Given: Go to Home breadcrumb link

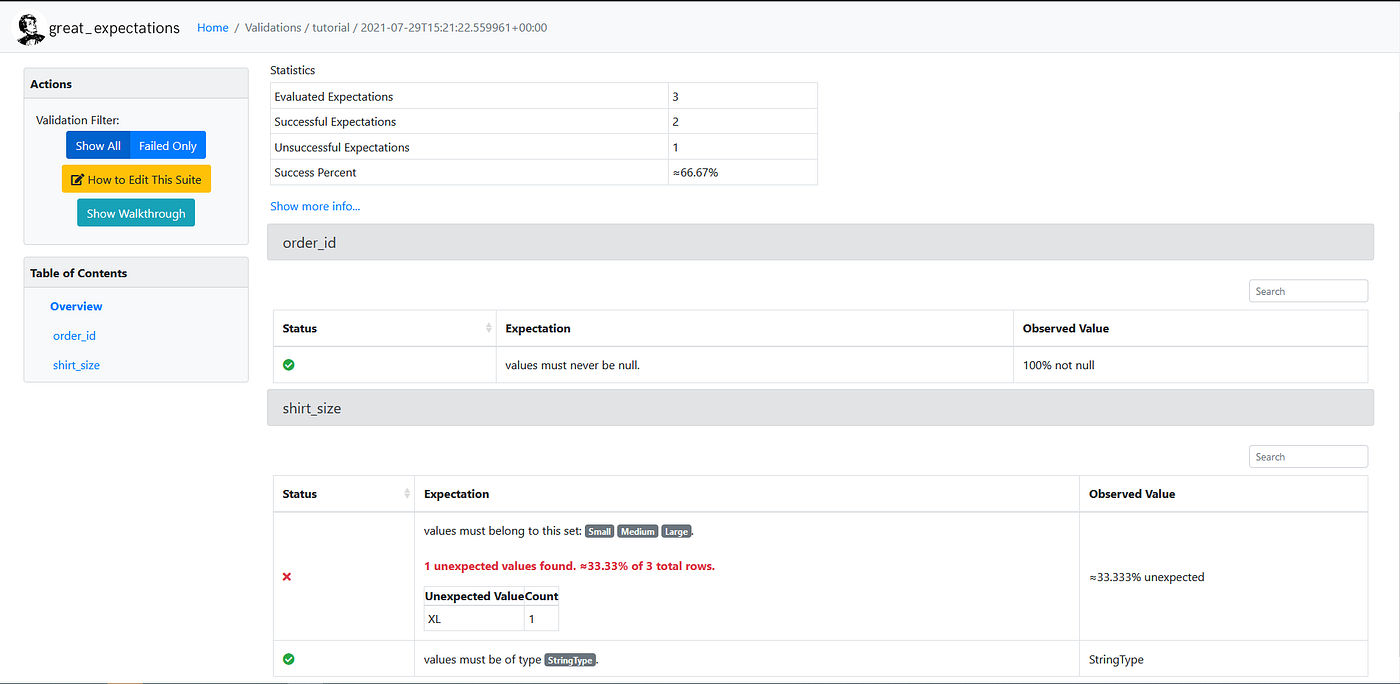Looking at the screenshot, I should tap(213, 28).
